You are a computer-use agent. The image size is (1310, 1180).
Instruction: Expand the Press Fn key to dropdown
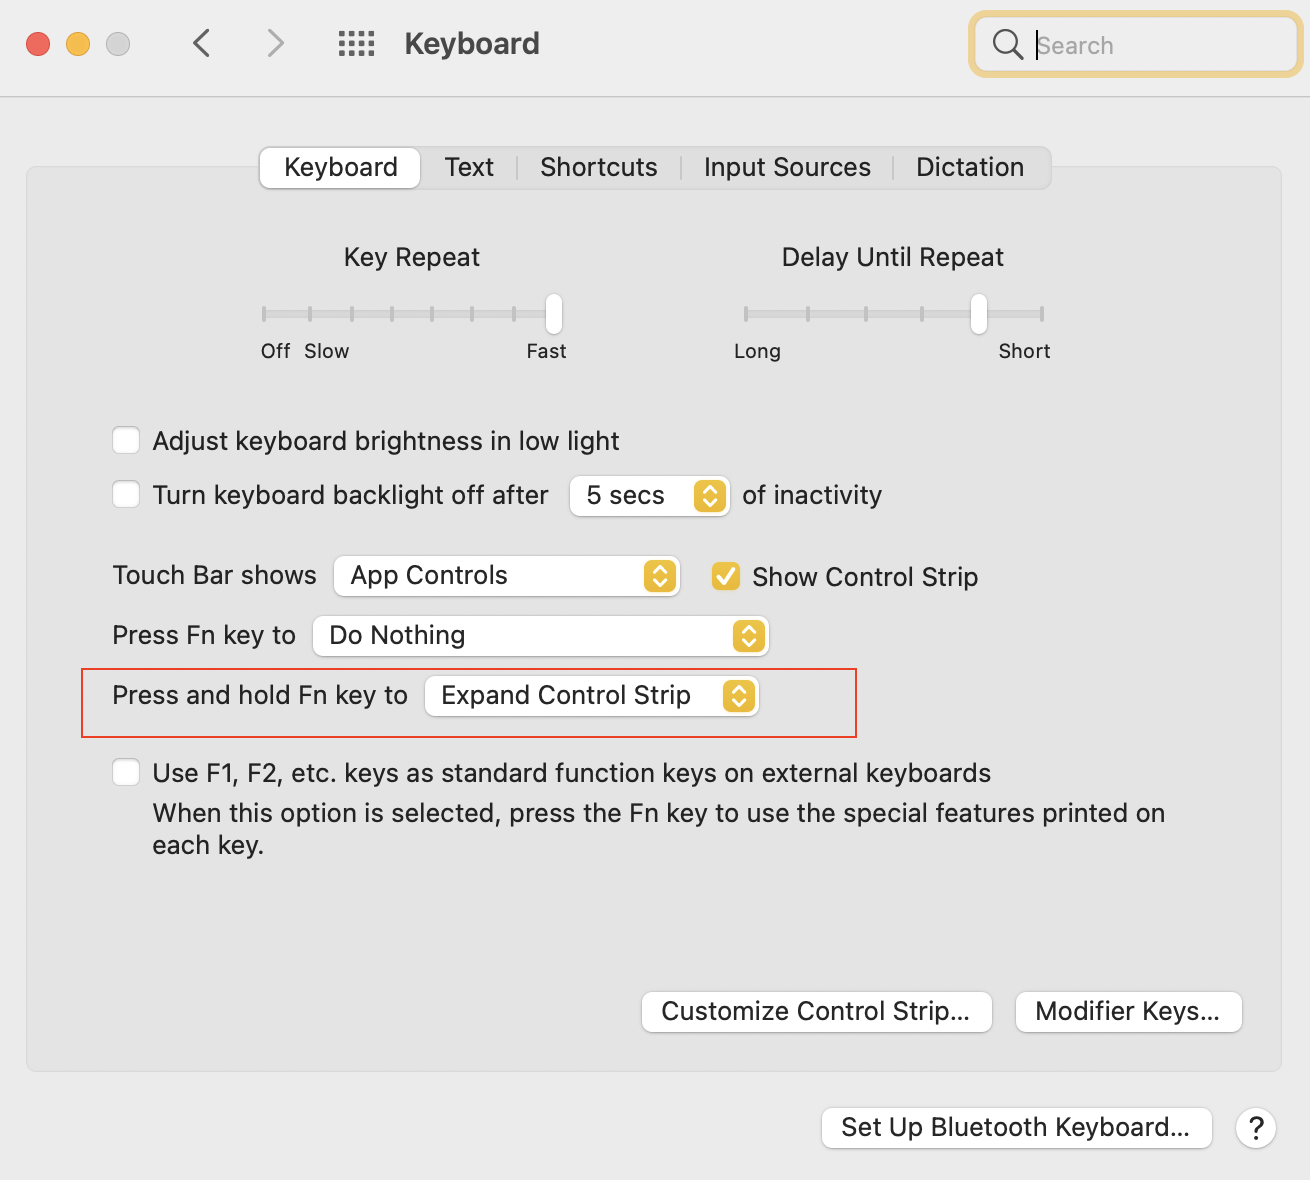(540, 636)
